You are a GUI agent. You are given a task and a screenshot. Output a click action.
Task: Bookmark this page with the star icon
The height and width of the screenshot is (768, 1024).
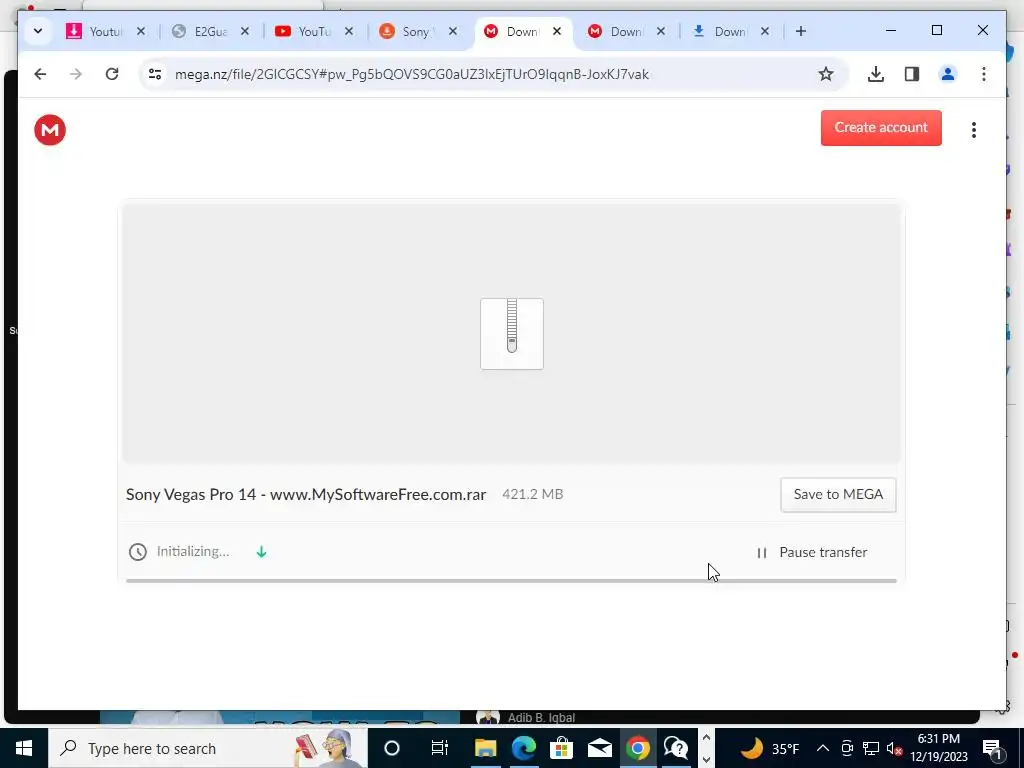tap(825, 74)
